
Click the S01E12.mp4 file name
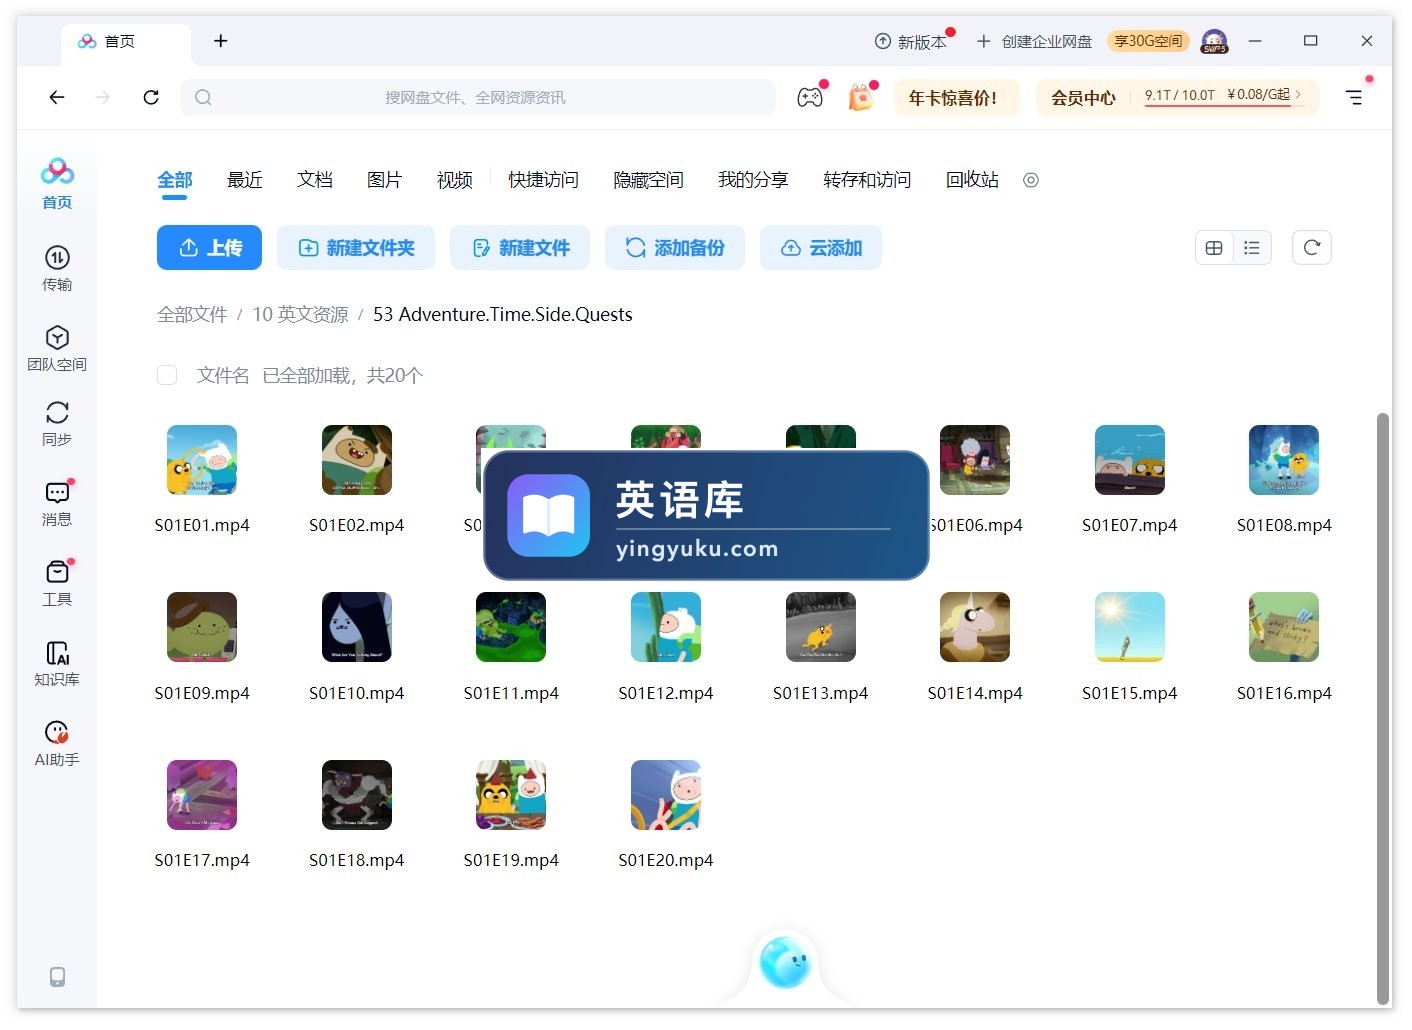666,693
